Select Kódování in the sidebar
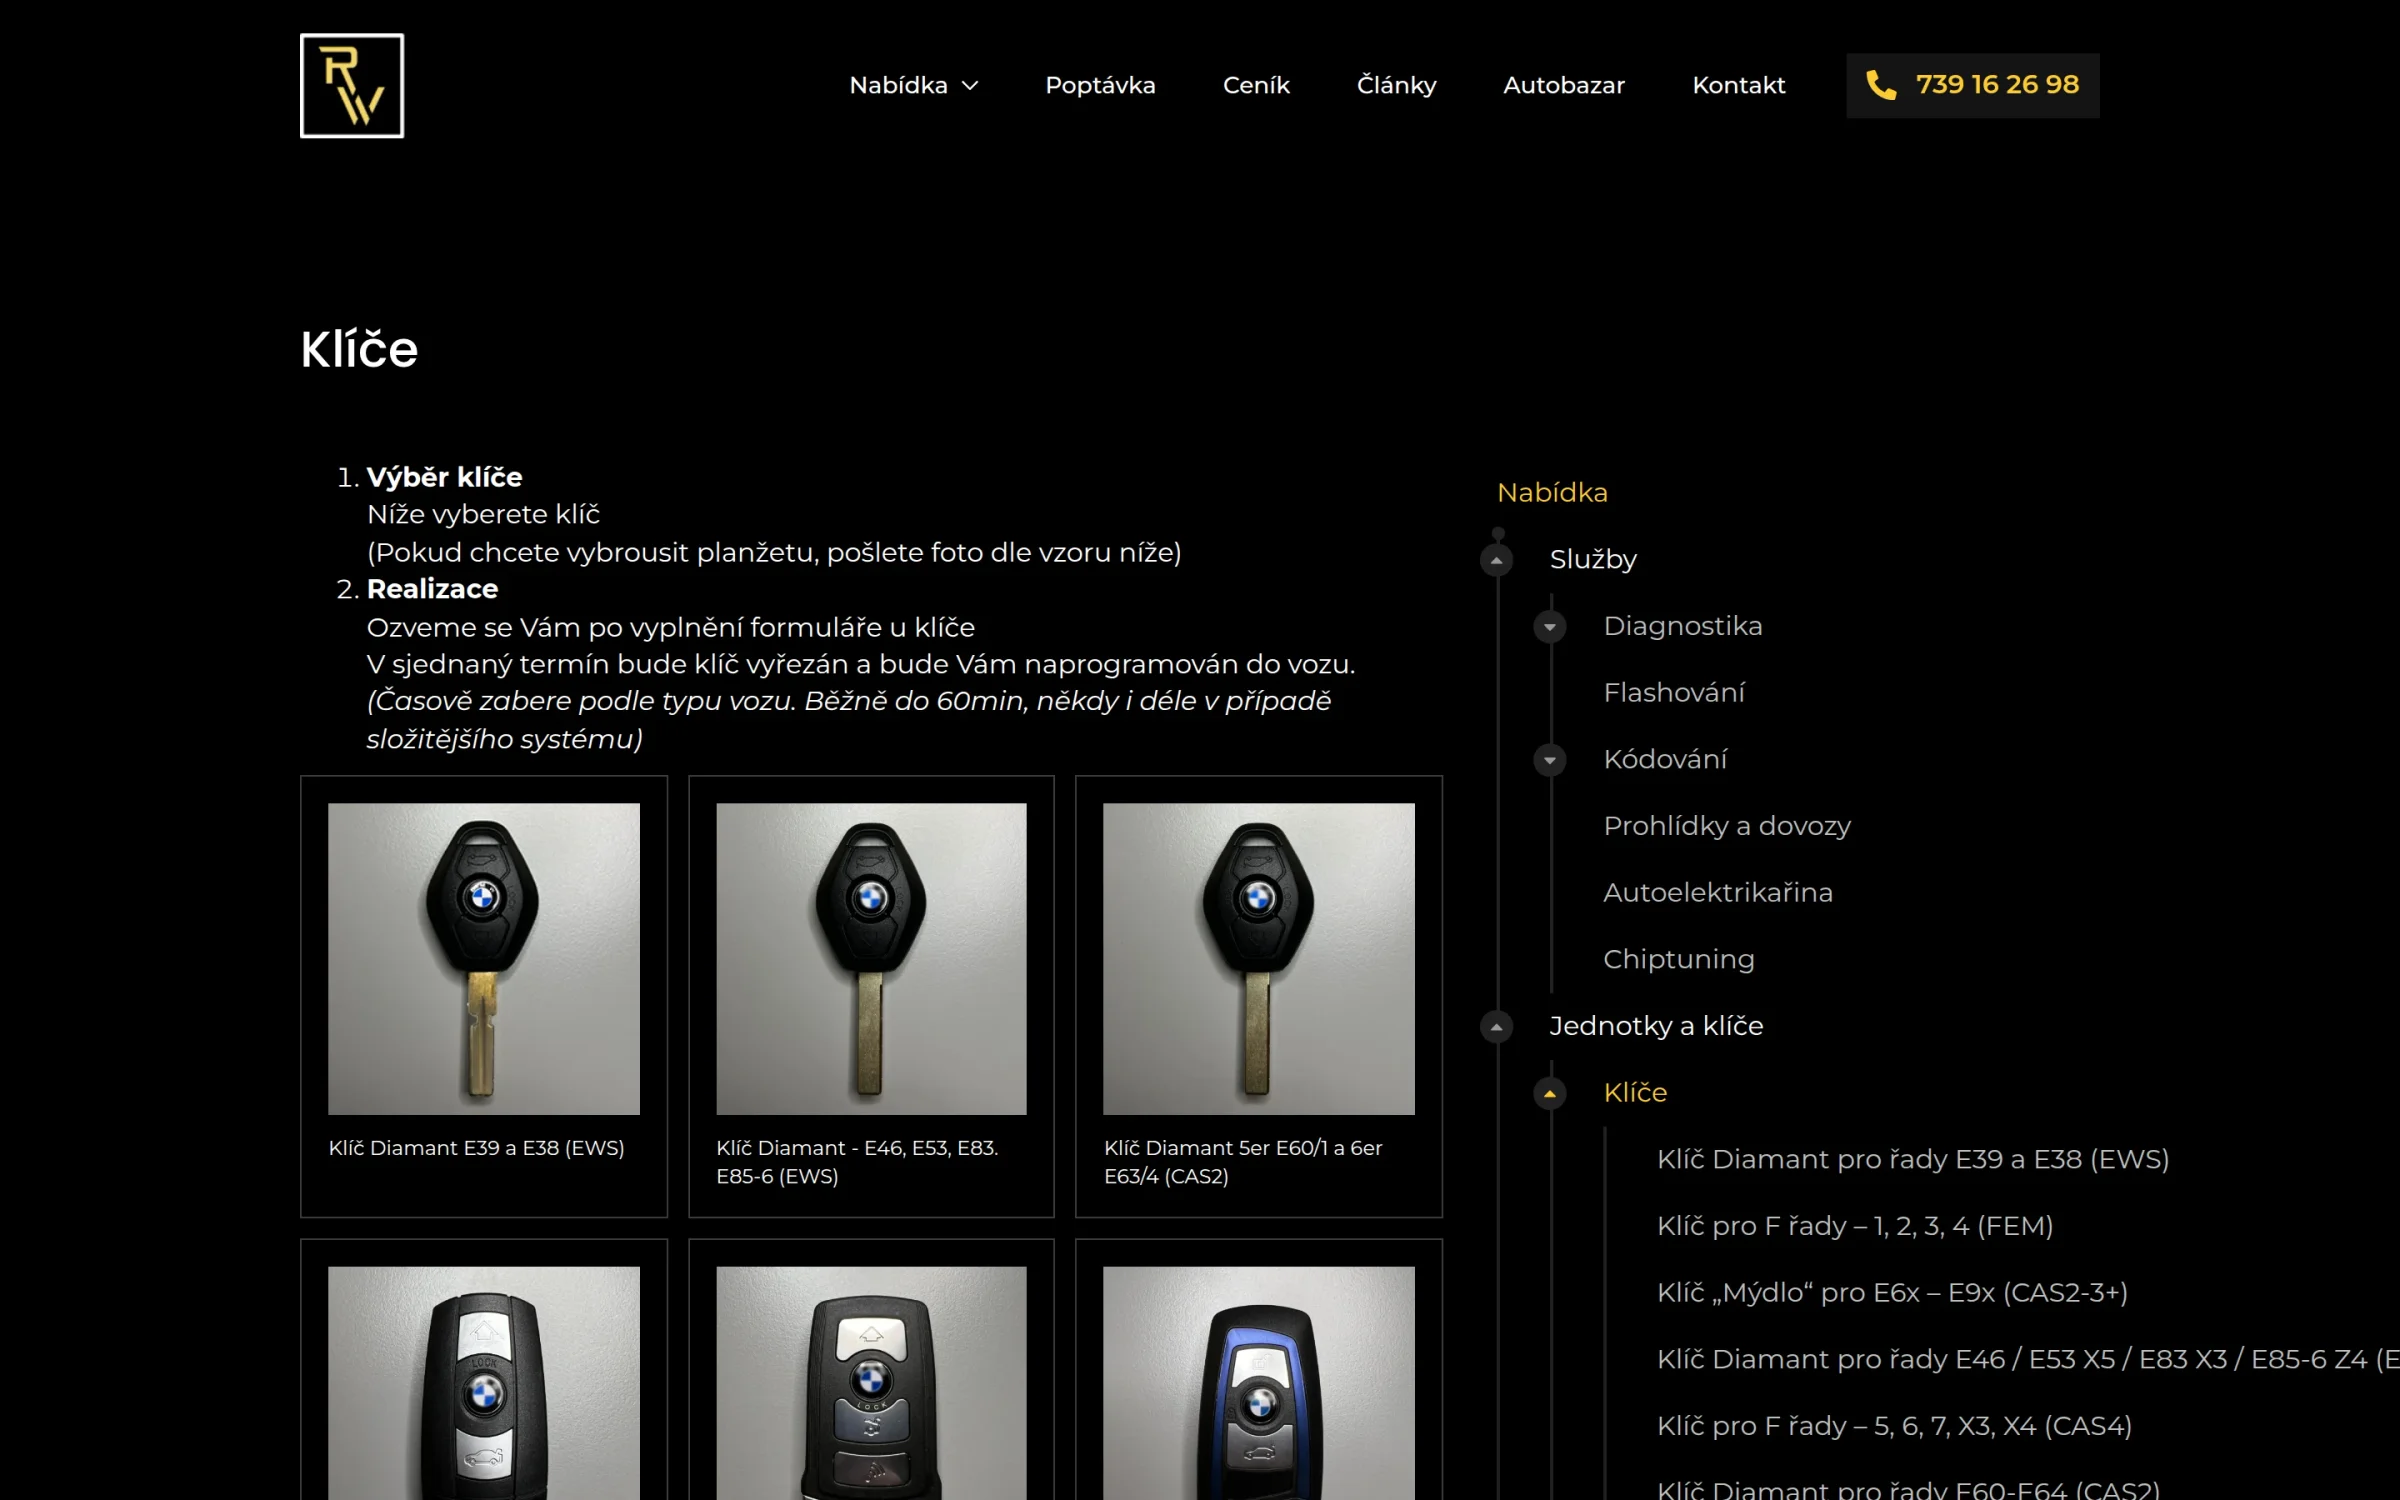Screen dimensions: 2400x1500 point(1665,760)
